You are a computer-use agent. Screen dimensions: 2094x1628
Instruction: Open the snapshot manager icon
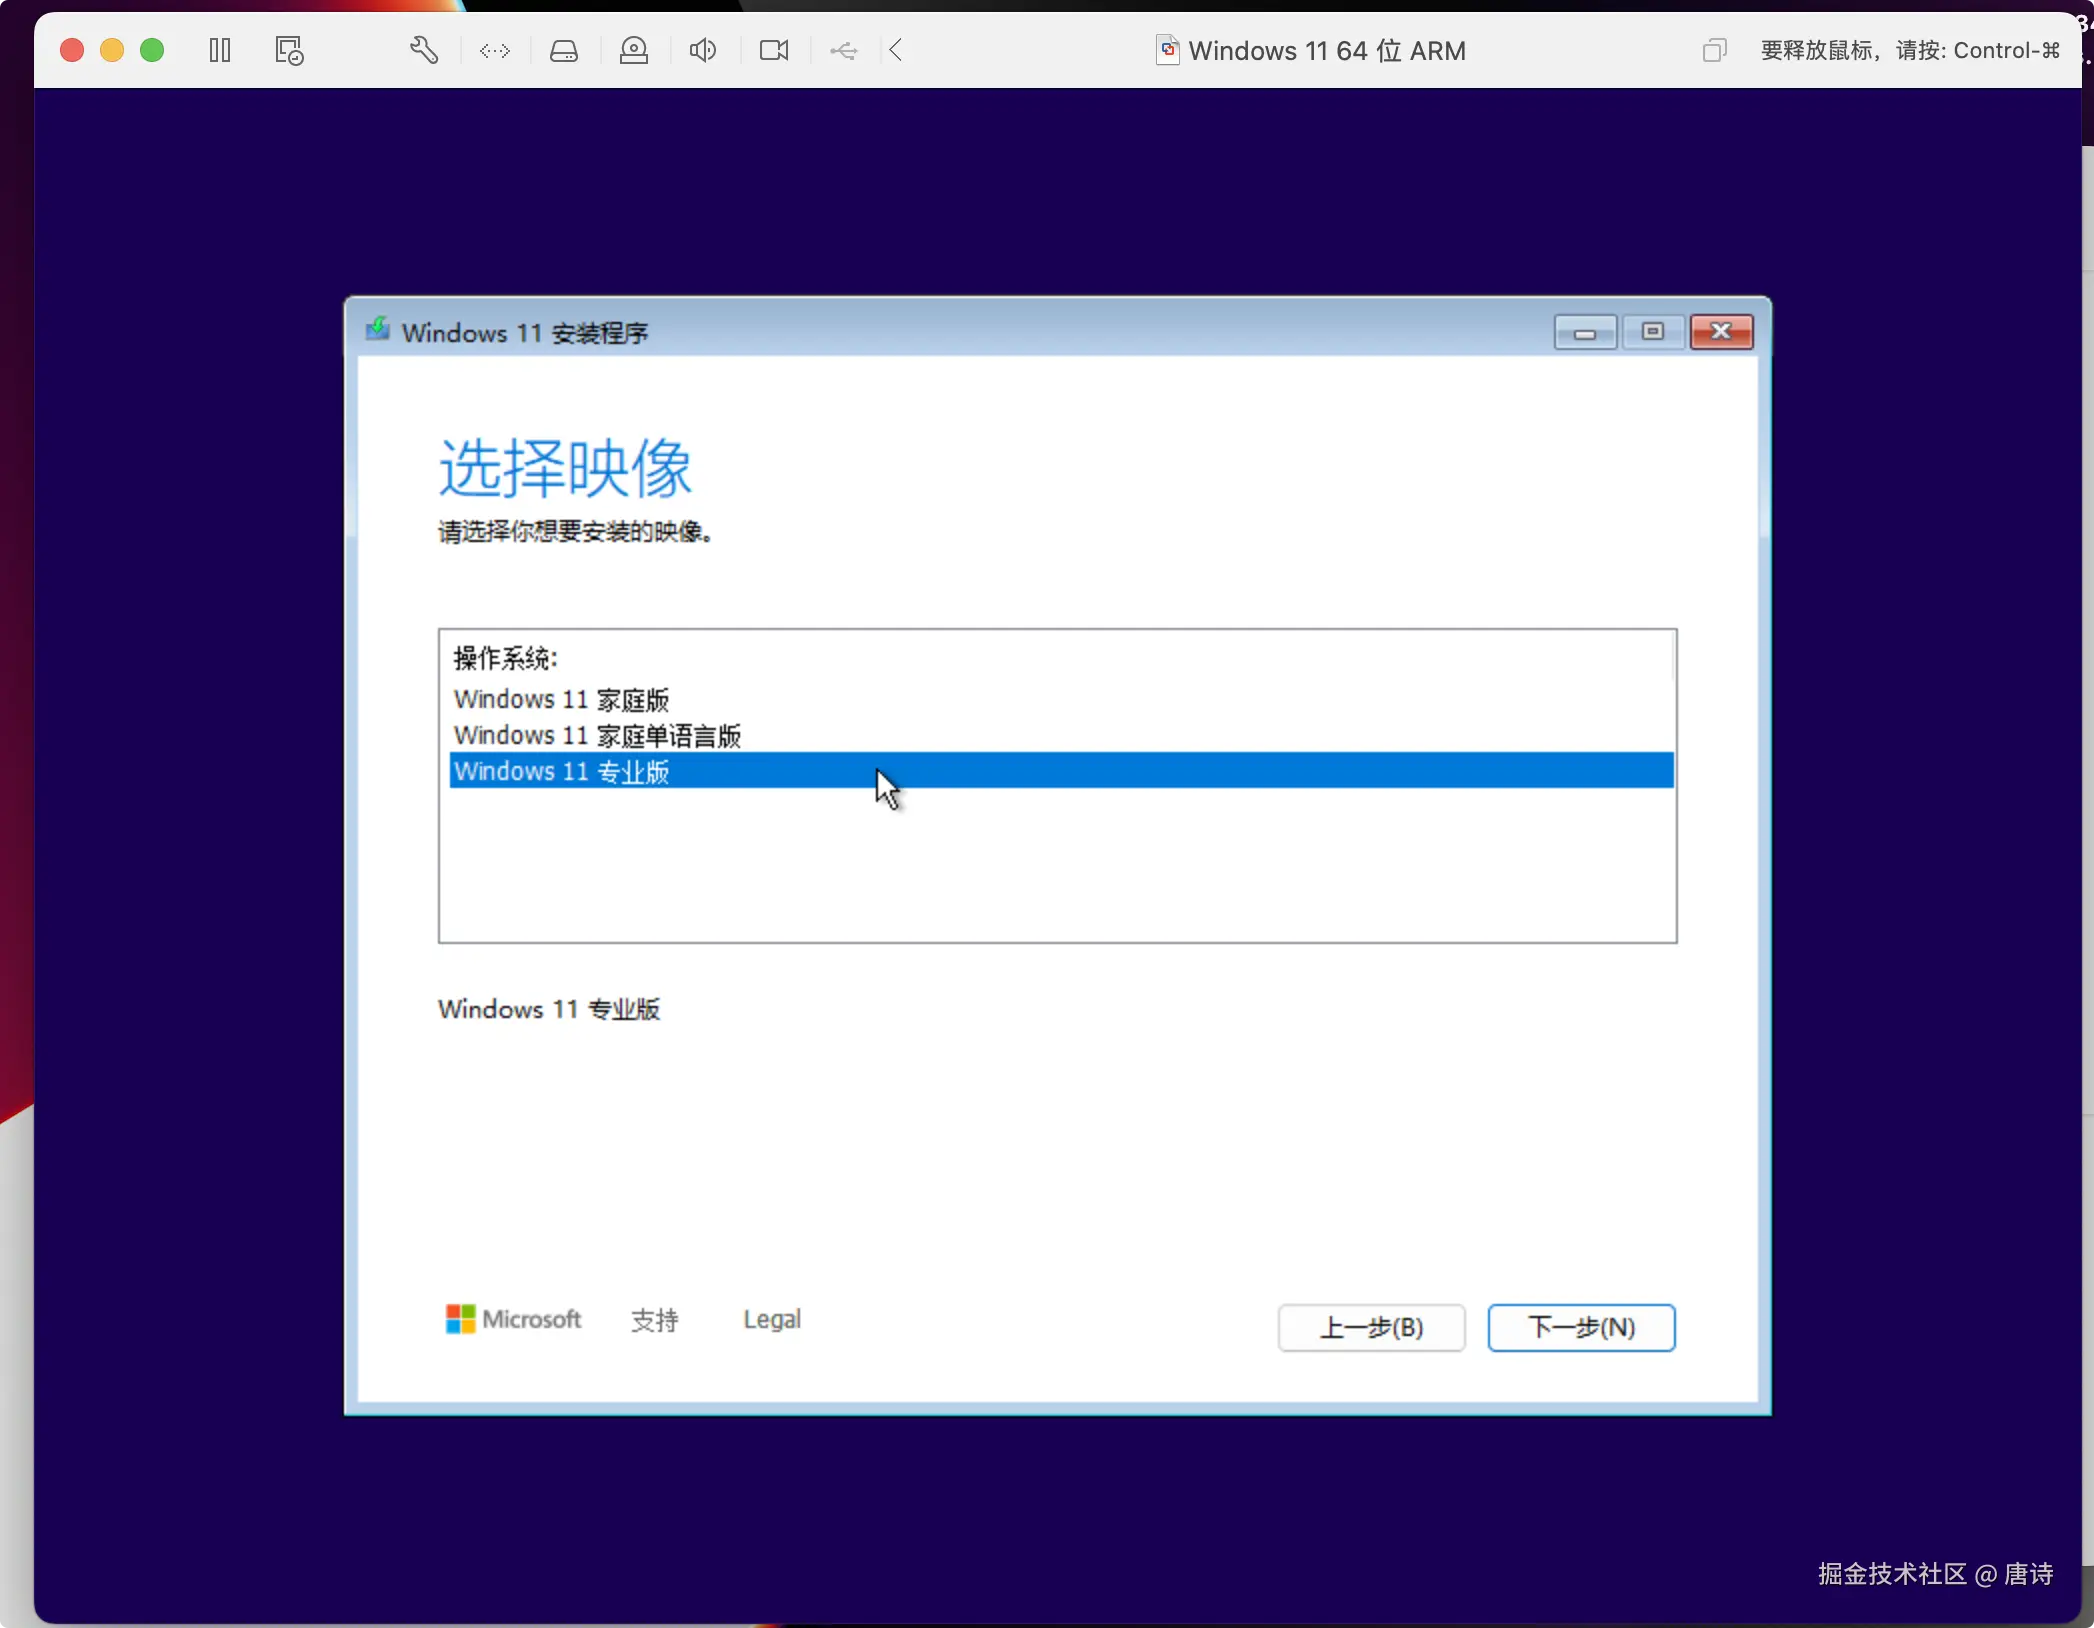pyautogui.click(x=289, y=50)
